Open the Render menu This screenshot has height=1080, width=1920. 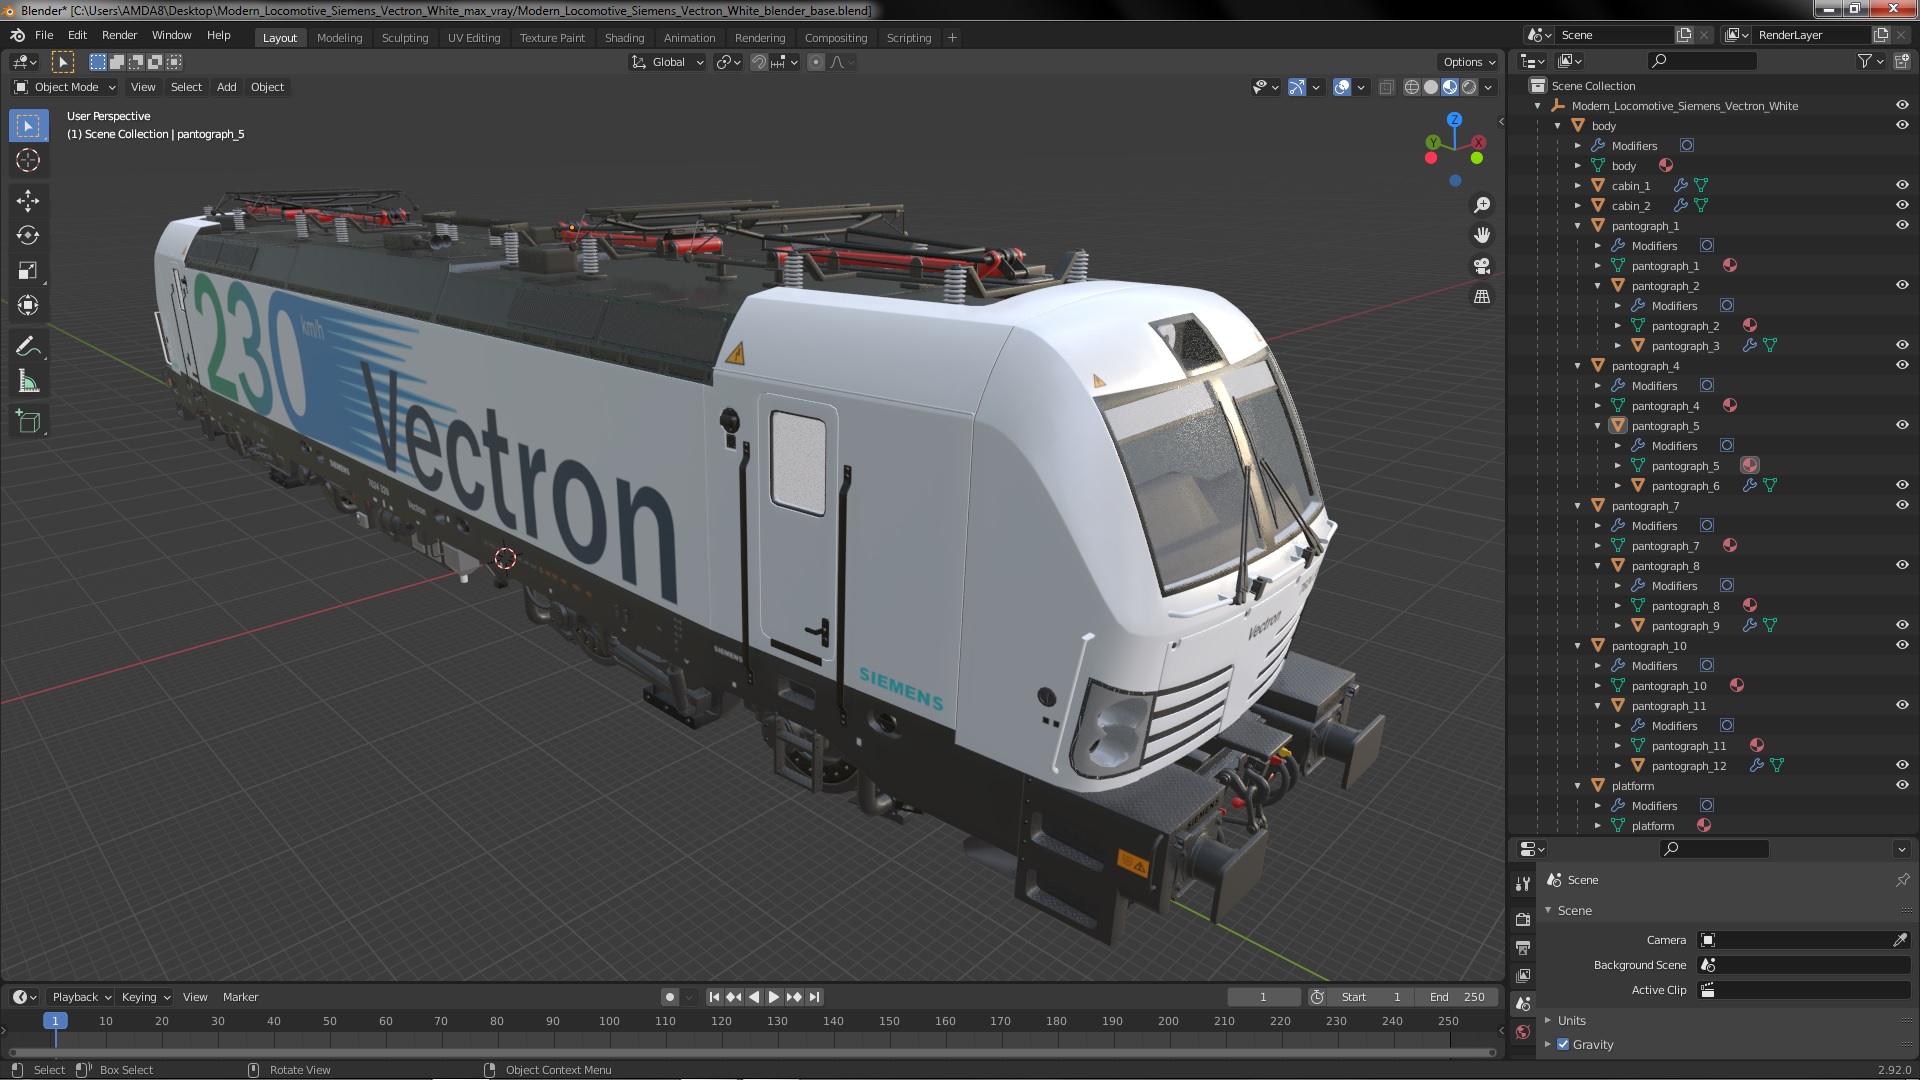coord(119,35)
